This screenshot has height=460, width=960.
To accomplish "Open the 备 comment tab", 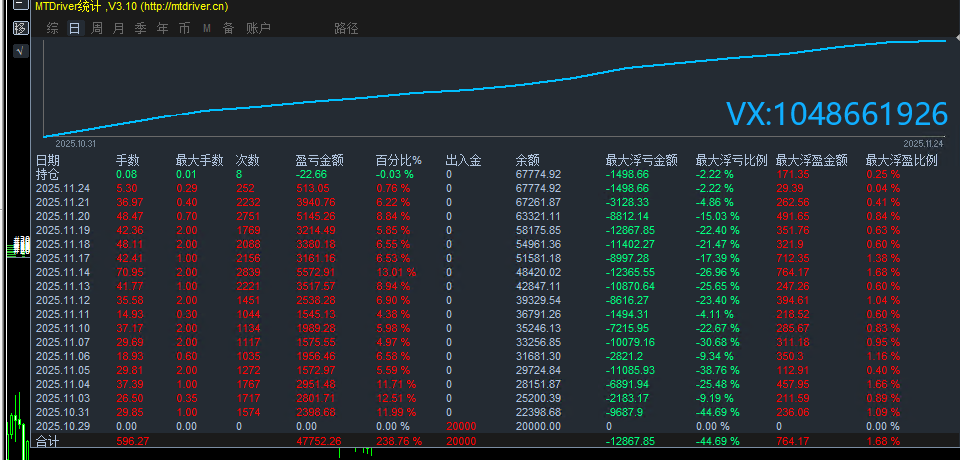I will pos(228,28).
